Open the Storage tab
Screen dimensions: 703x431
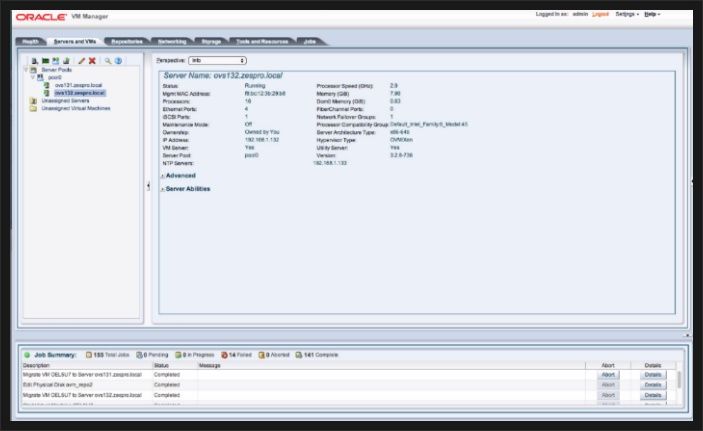click(211, 41)
